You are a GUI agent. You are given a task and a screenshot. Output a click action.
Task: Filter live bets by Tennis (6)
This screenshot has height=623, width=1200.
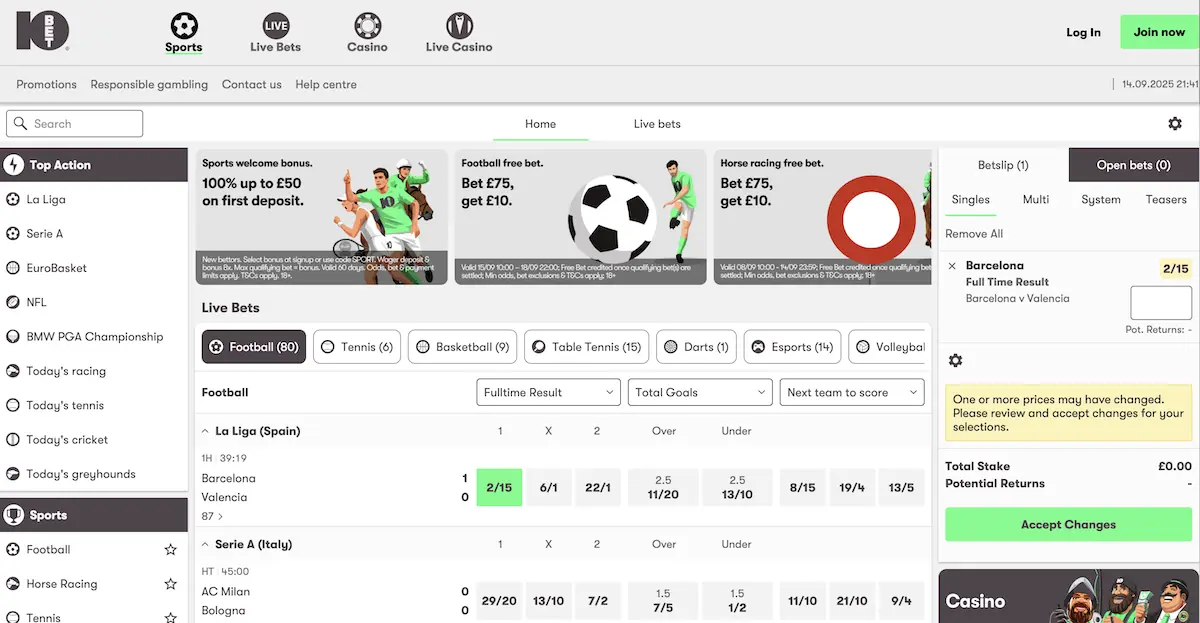[357, 347]
